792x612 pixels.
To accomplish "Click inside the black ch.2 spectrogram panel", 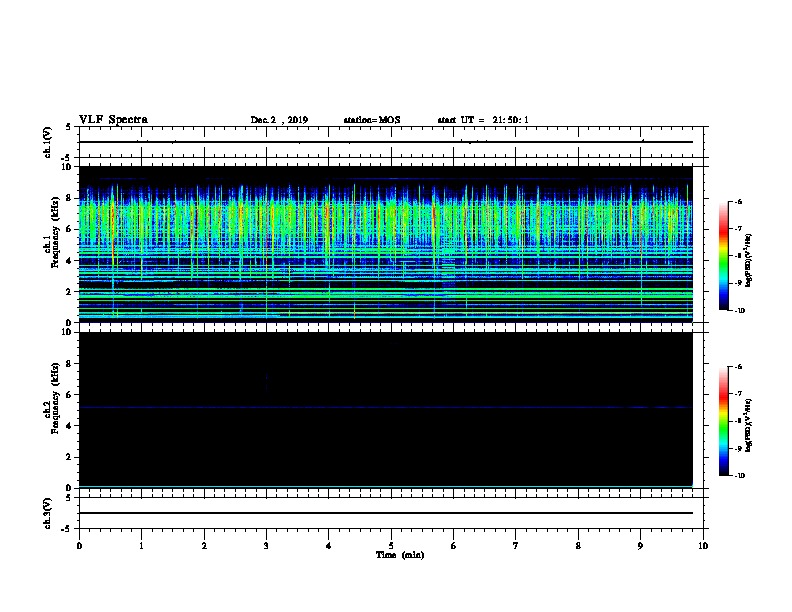I will (x=386, y=410).
